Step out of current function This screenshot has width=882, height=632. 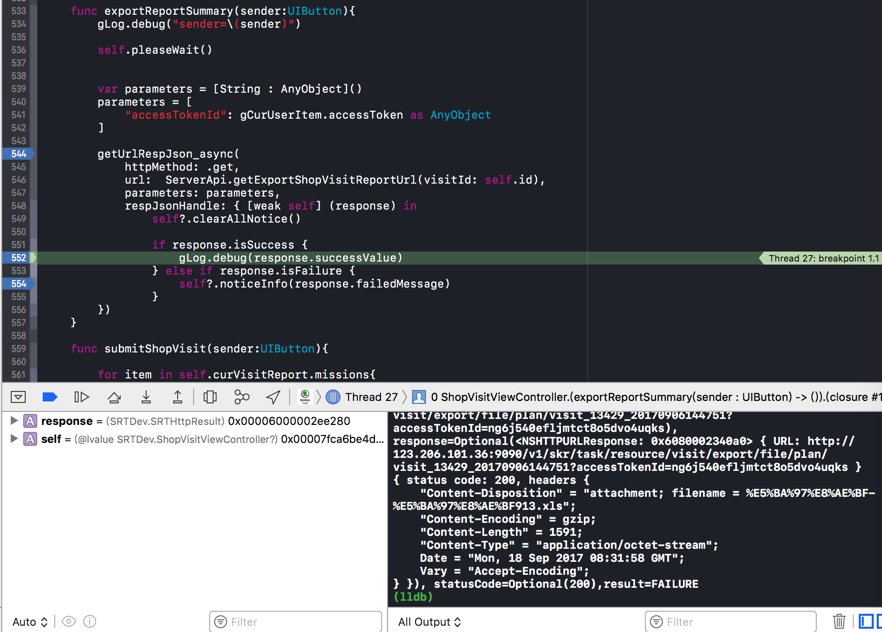[177, 397]
